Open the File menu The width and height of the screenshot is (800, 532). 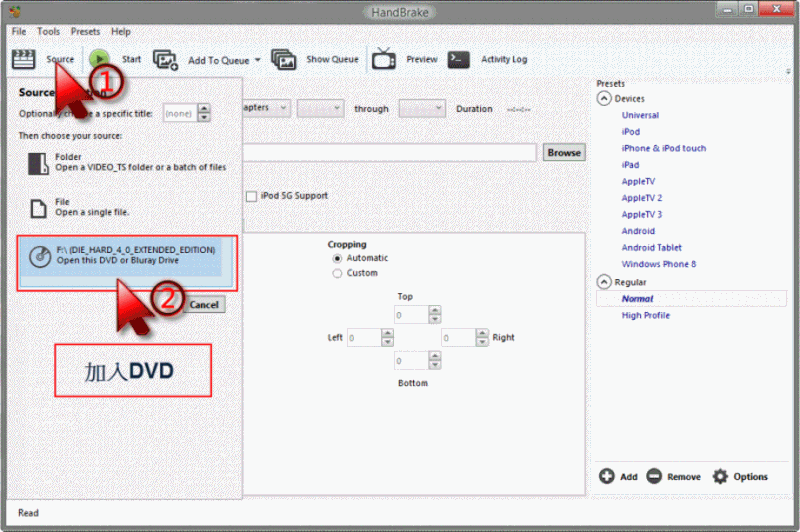(x=19, y=32)
